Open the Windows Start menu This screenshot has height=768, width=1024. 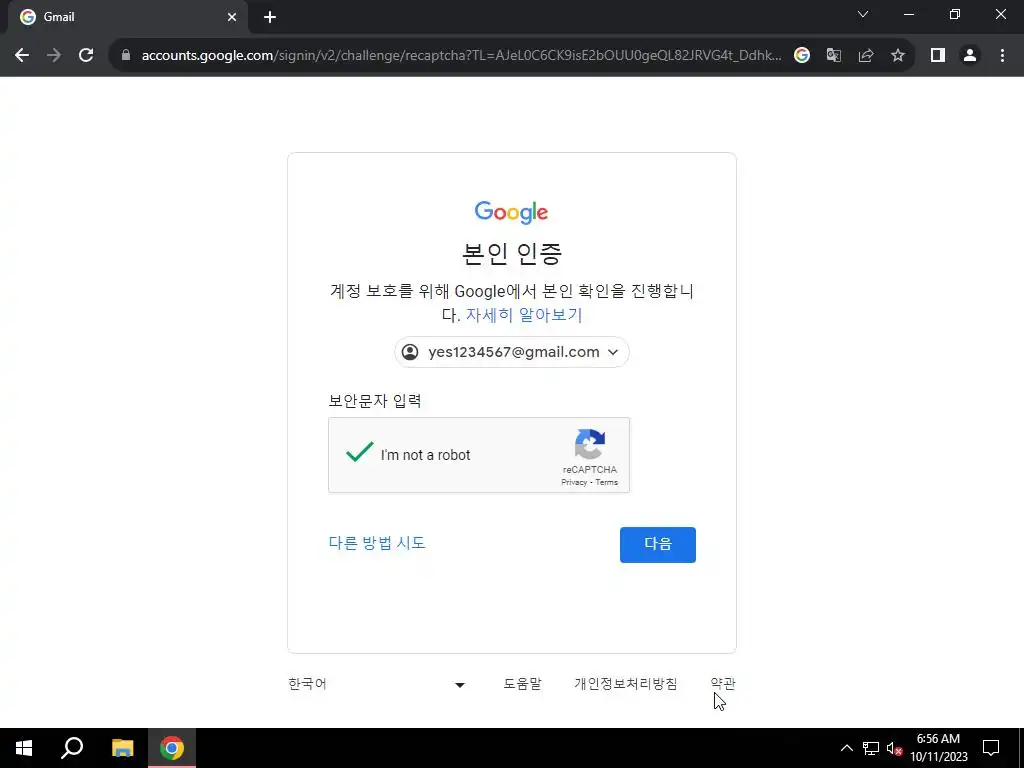point(24,748)
